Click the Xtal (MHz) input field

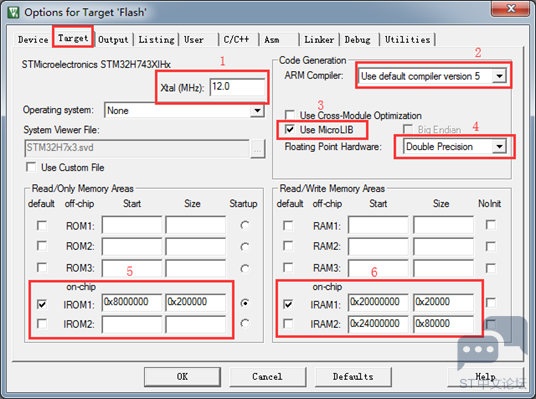click(x=237, y=87)
